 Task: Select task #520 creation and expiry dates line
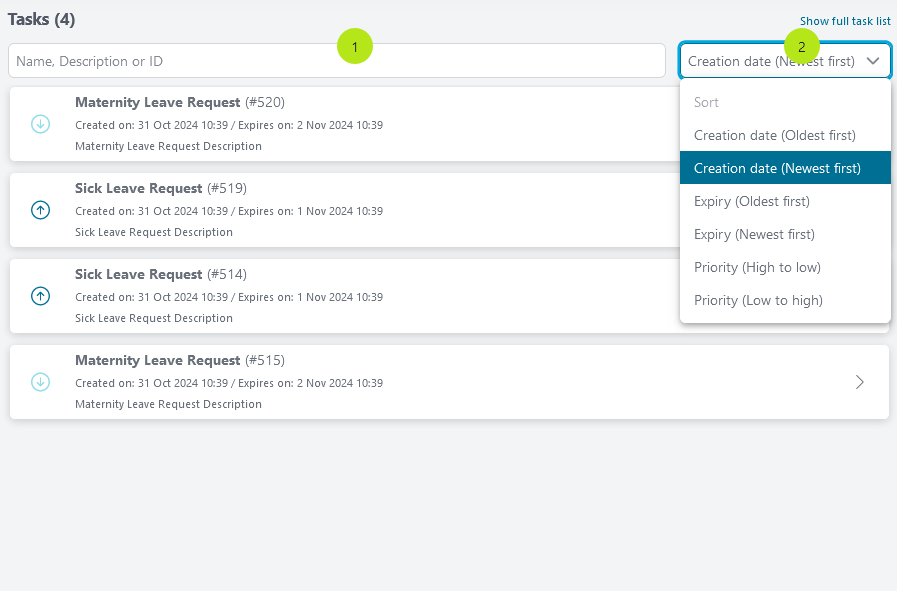229,125
